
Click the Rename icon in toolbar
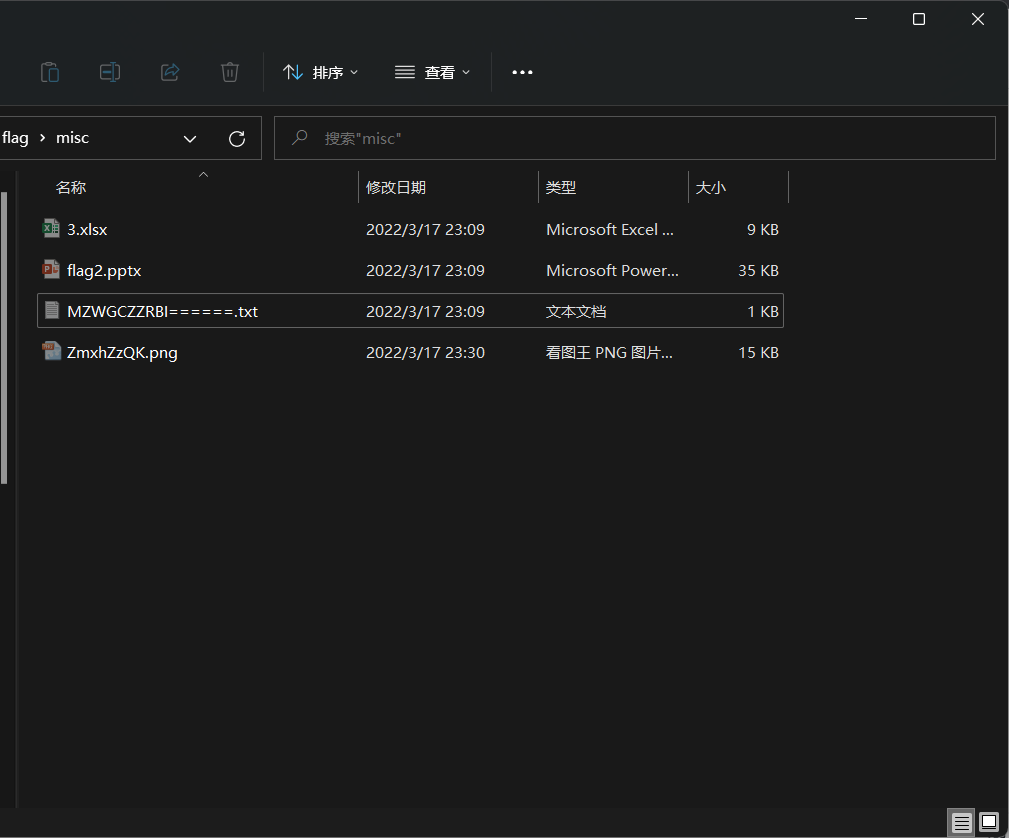point(110,72)
